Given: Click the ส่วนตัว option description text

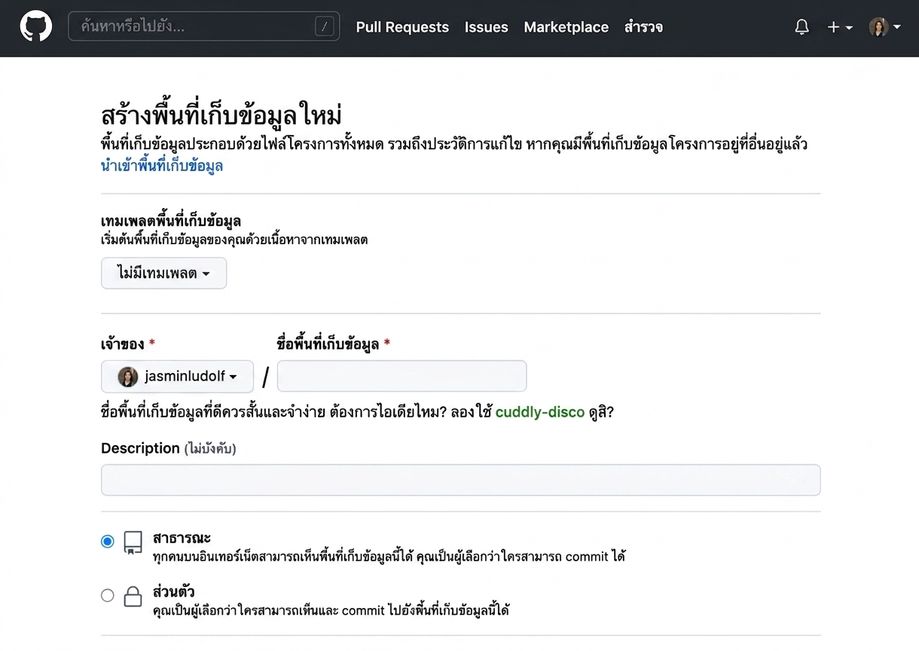Looking at the screenshot, I should 331,610.
